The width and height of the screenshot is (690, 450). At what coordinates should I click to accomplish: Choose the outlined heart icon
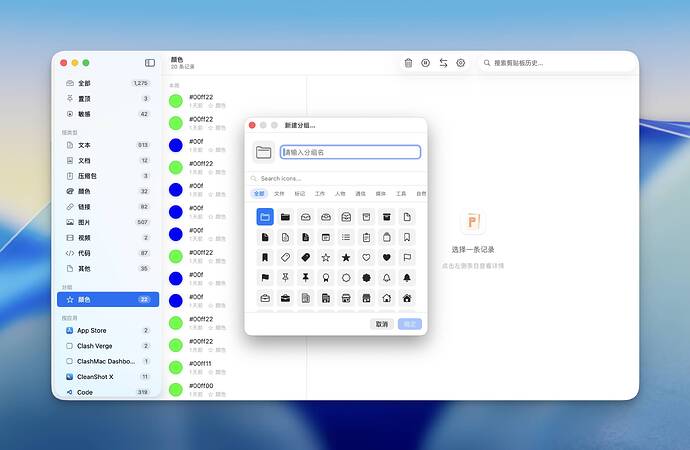tap(366, 257)
